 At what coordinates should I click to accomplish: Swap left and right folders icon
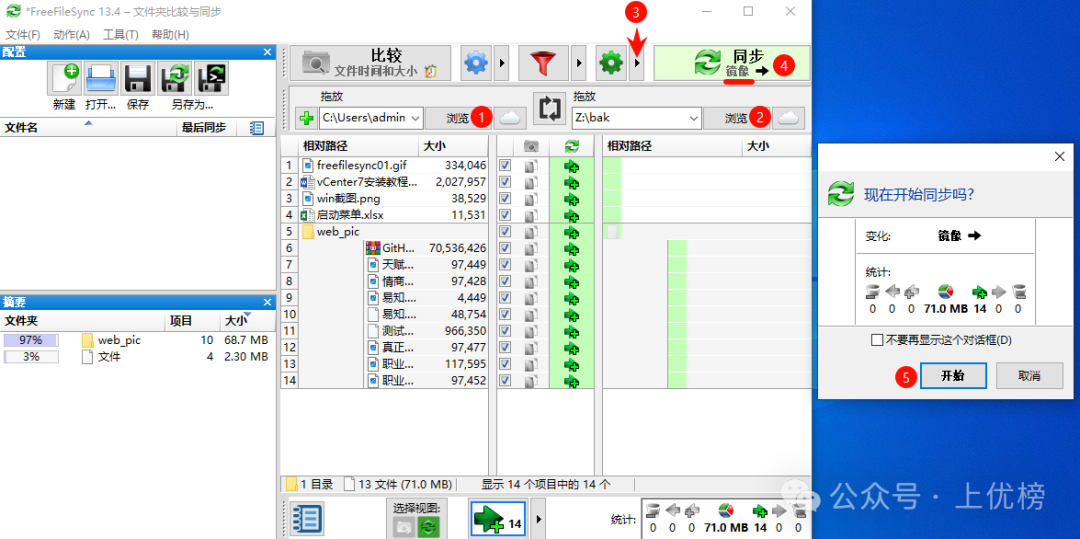pos(548,108)
